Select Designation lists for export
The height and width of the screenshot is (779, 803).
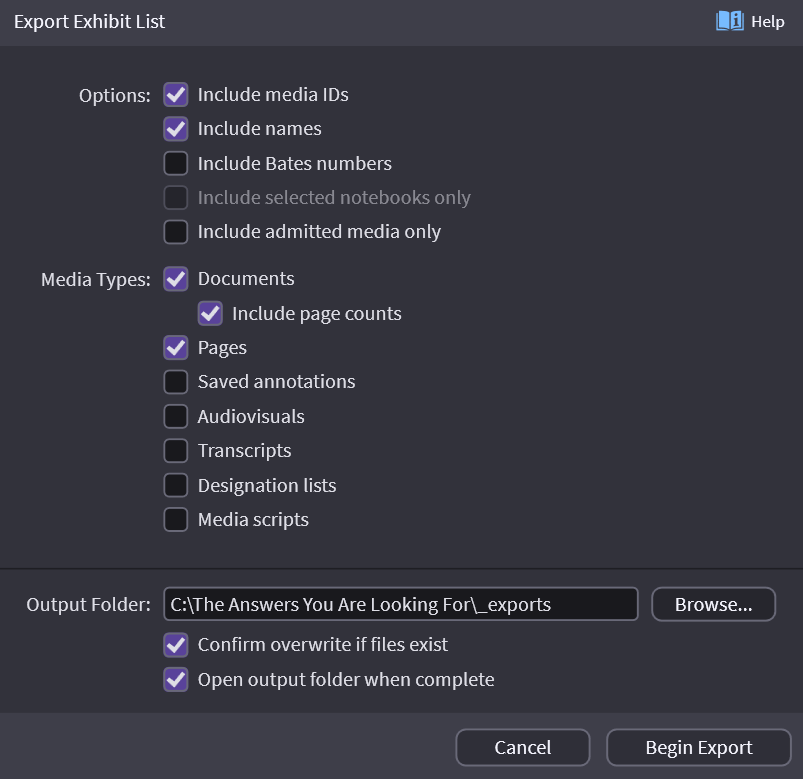(176, 486)
